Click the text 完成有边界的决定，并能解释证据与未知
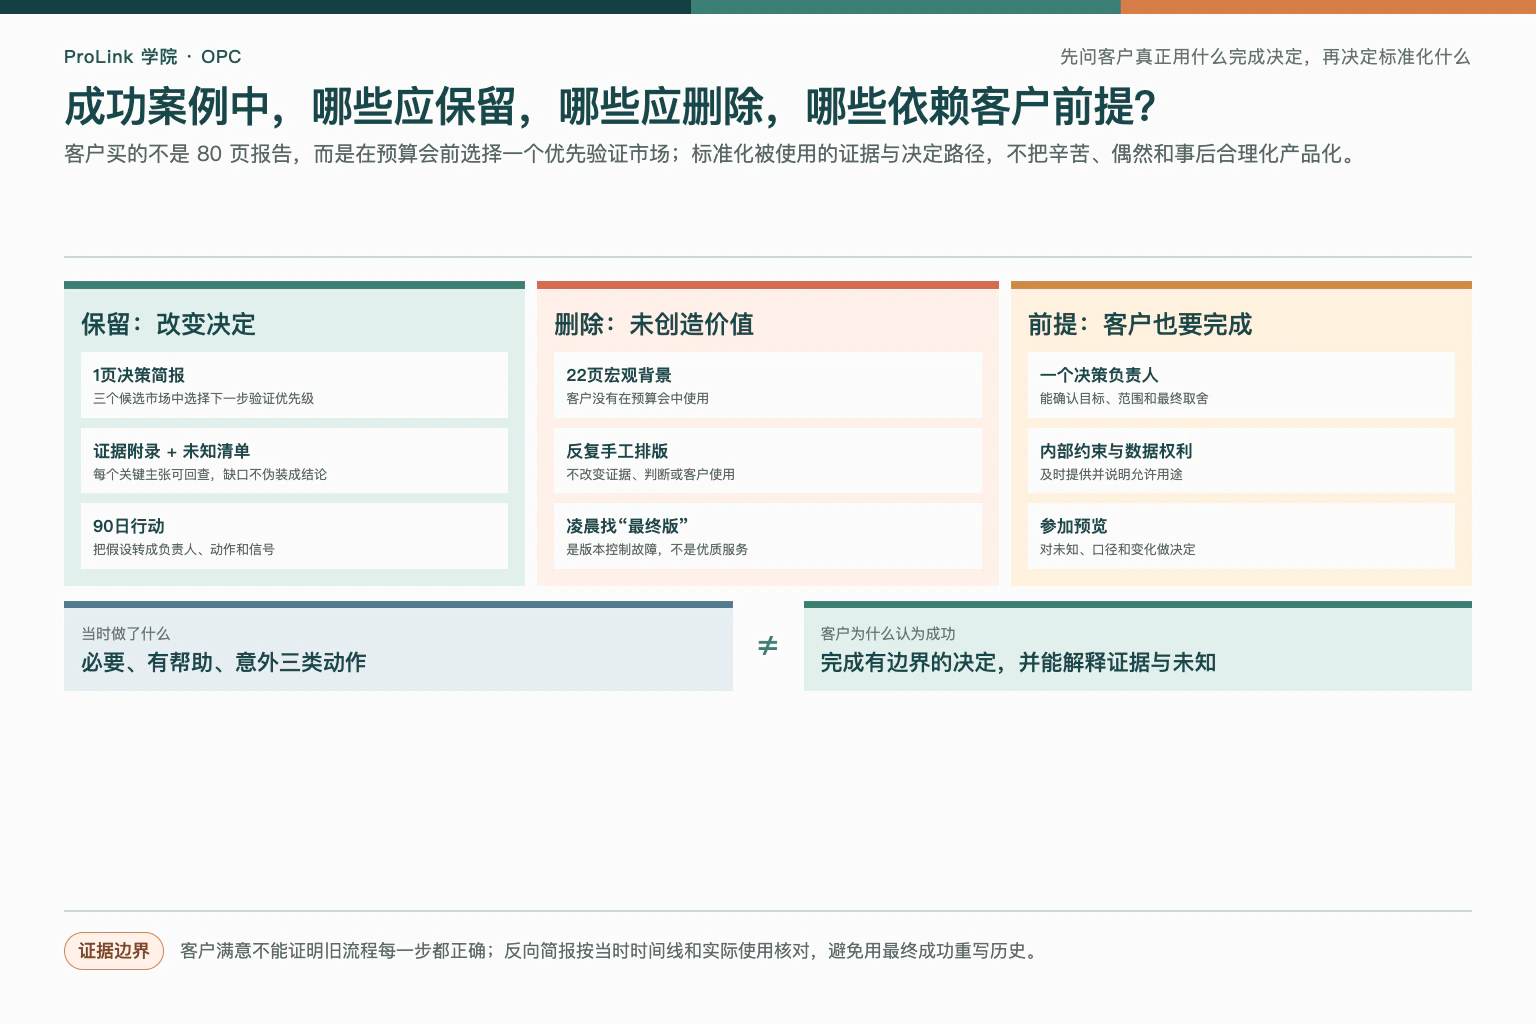This screenshot has width=1536, height=1024. (x=1018, y=662)
